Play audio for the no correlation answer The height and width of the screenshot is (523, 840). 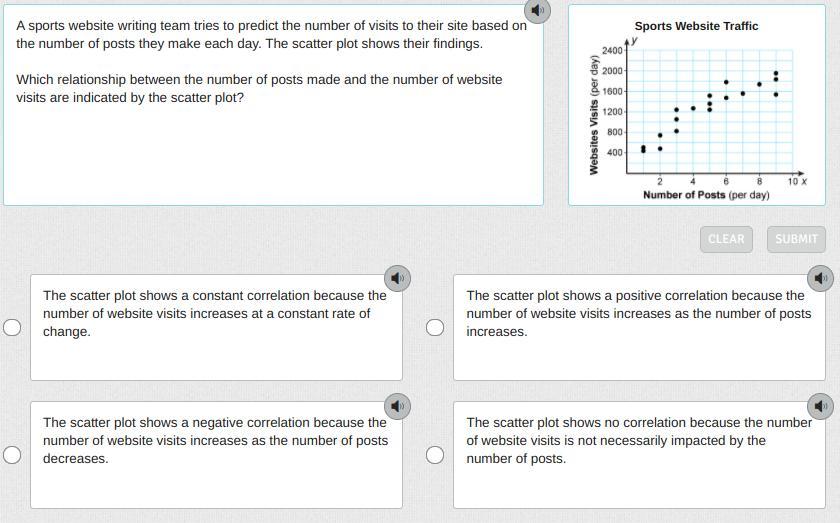pos(820,405)
